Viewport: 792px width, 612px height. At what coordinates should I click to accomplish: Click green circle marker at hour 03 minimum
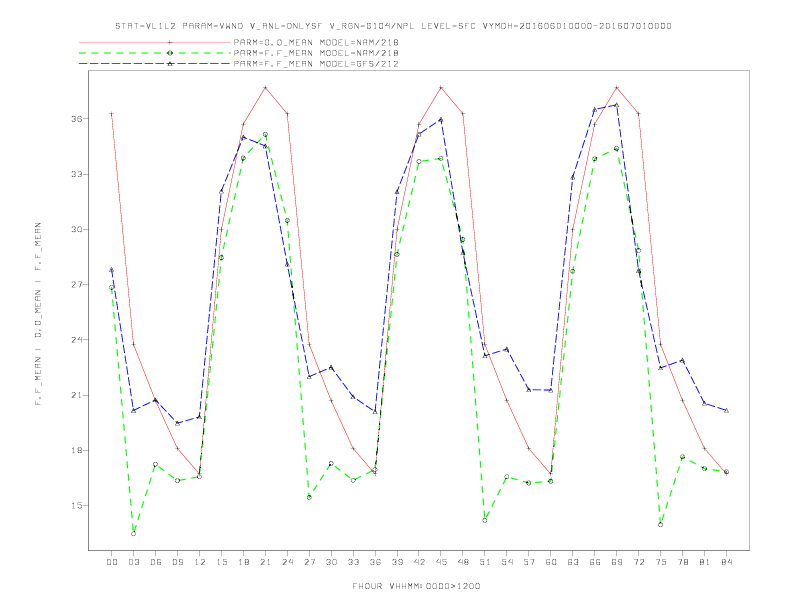[x=133, y=534]
